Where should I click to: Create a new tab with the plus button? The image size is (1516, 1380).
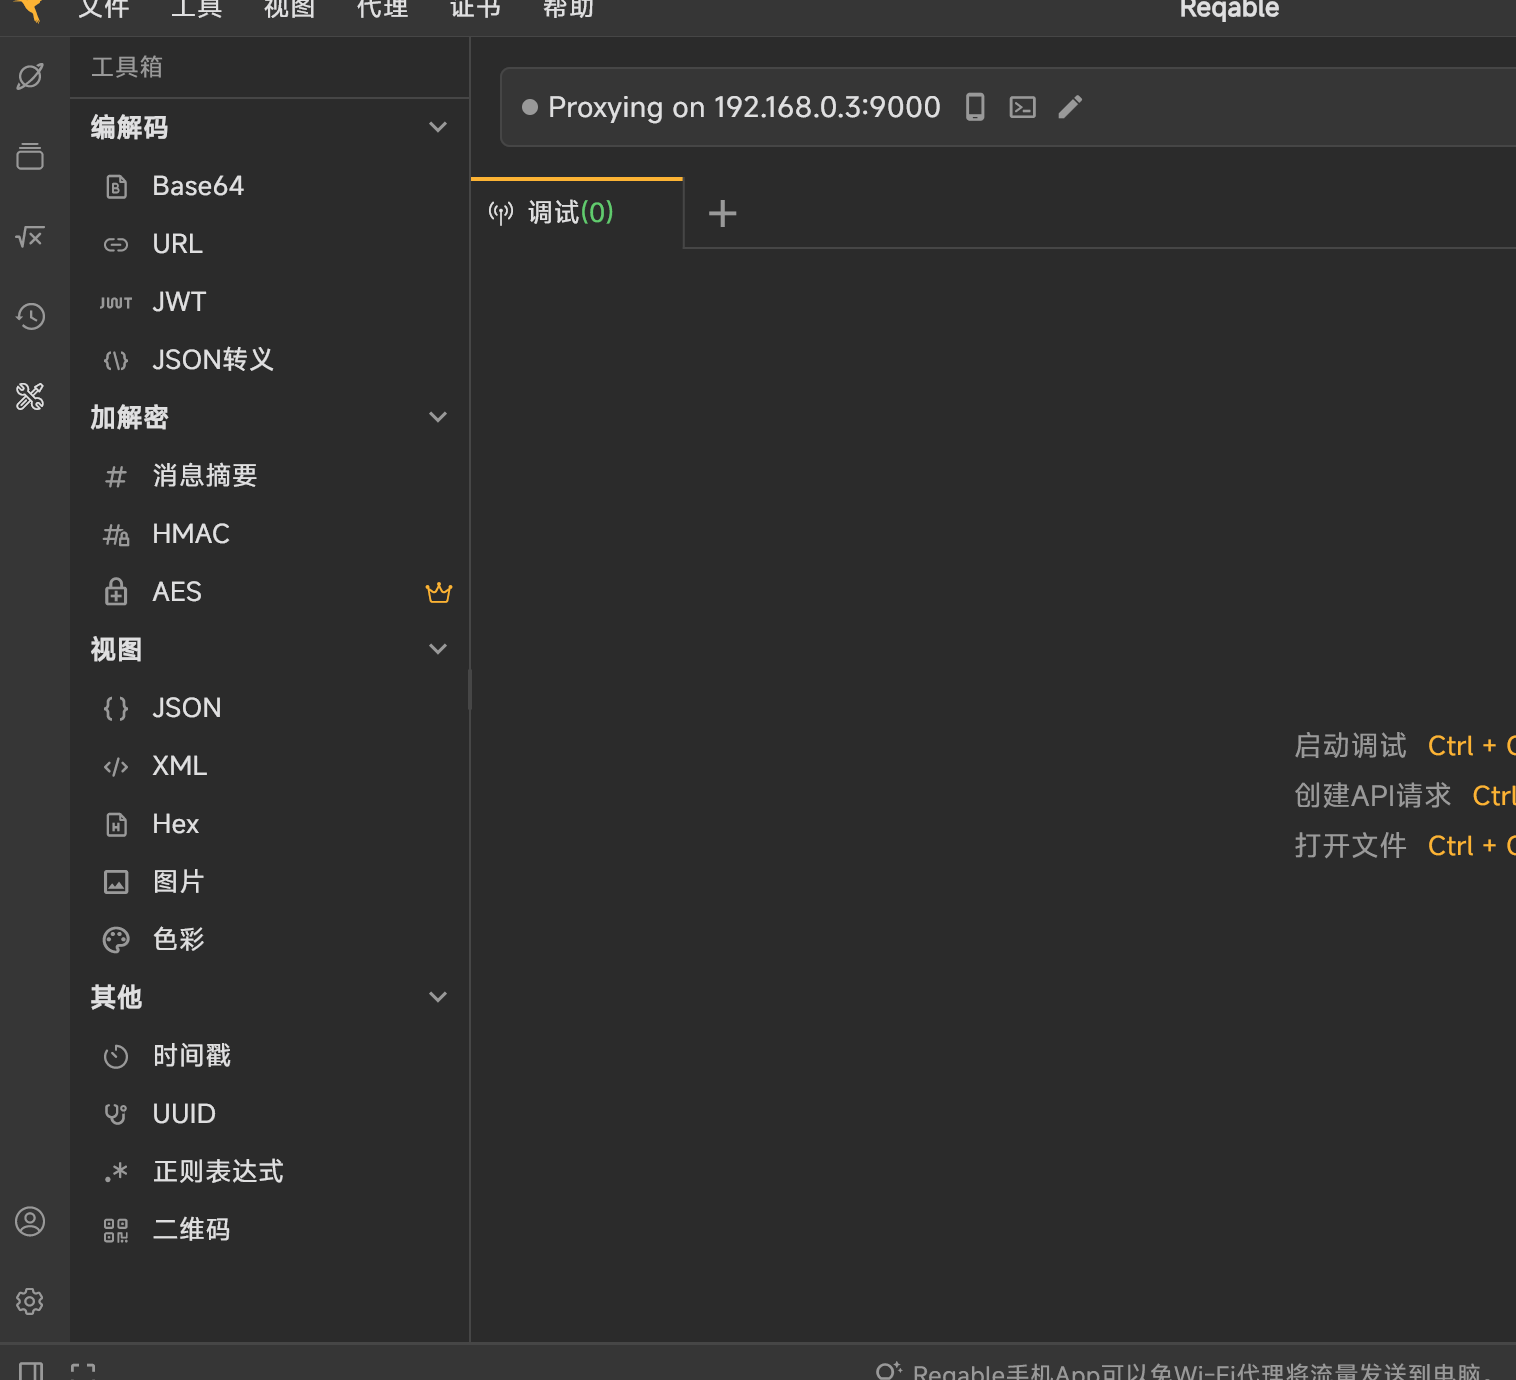(722, 212)
